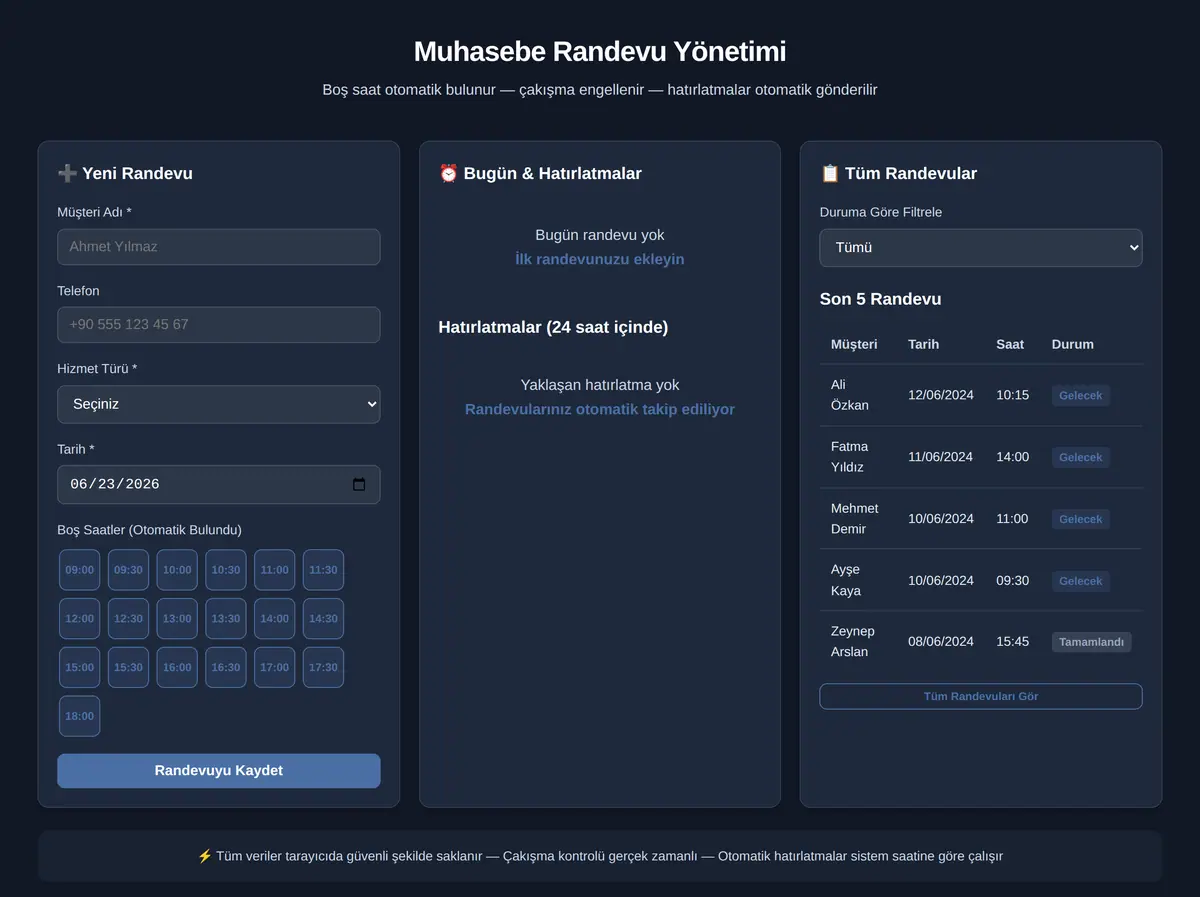Screen dimensions: 1200x897
Task: Select the 12:00 time slot
Action: pos(80,619)
